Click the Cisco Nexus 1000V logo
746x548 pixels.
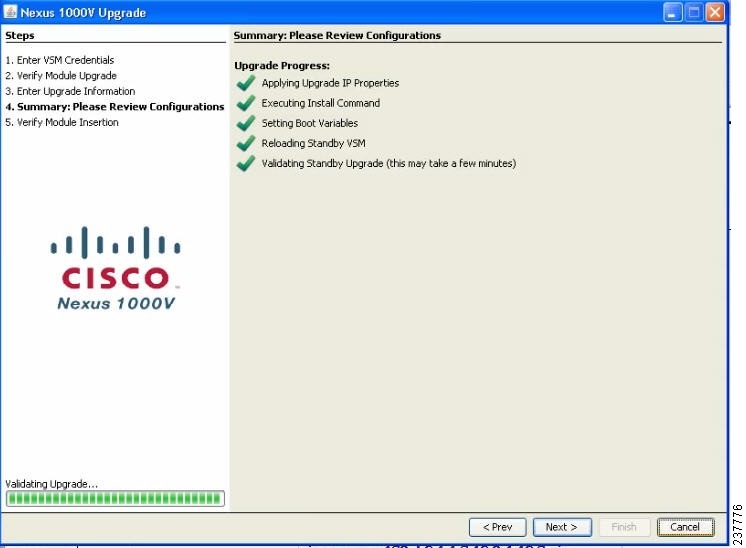coord(116,269)
